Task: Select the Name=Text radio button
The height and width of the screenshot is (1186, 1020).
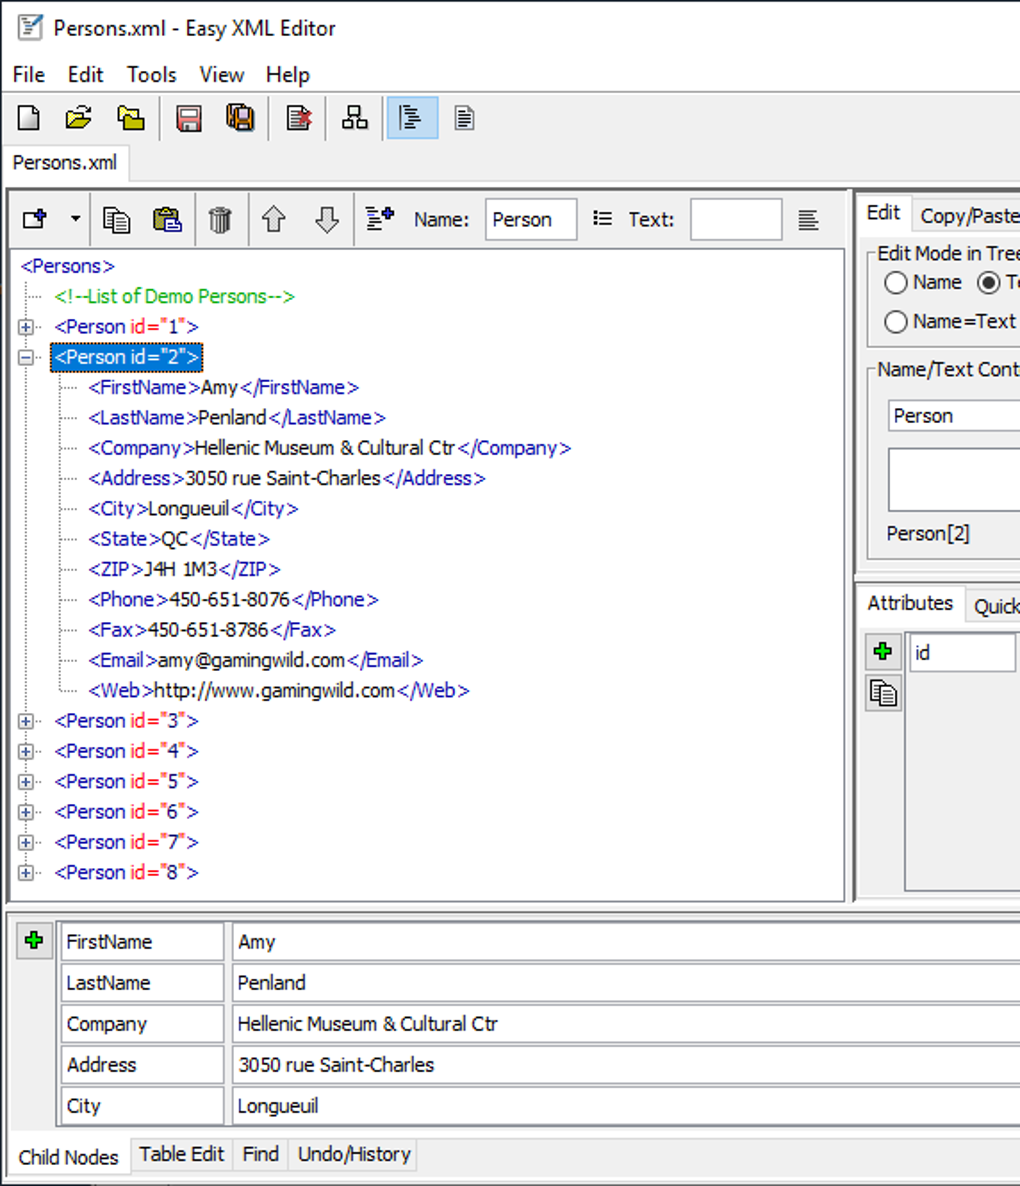Action: coord(896,321)
